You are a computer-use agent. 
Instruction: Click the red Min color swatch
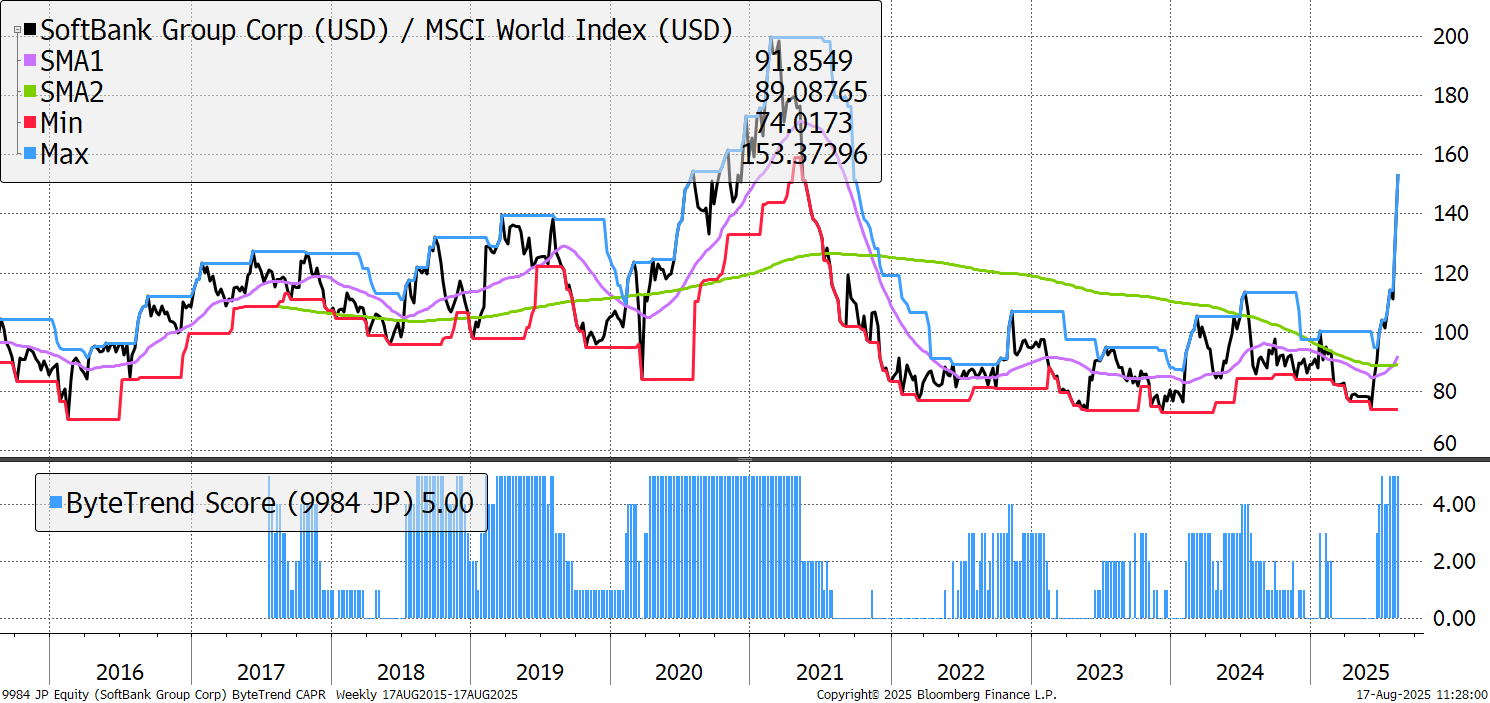(x=29, y=124)
